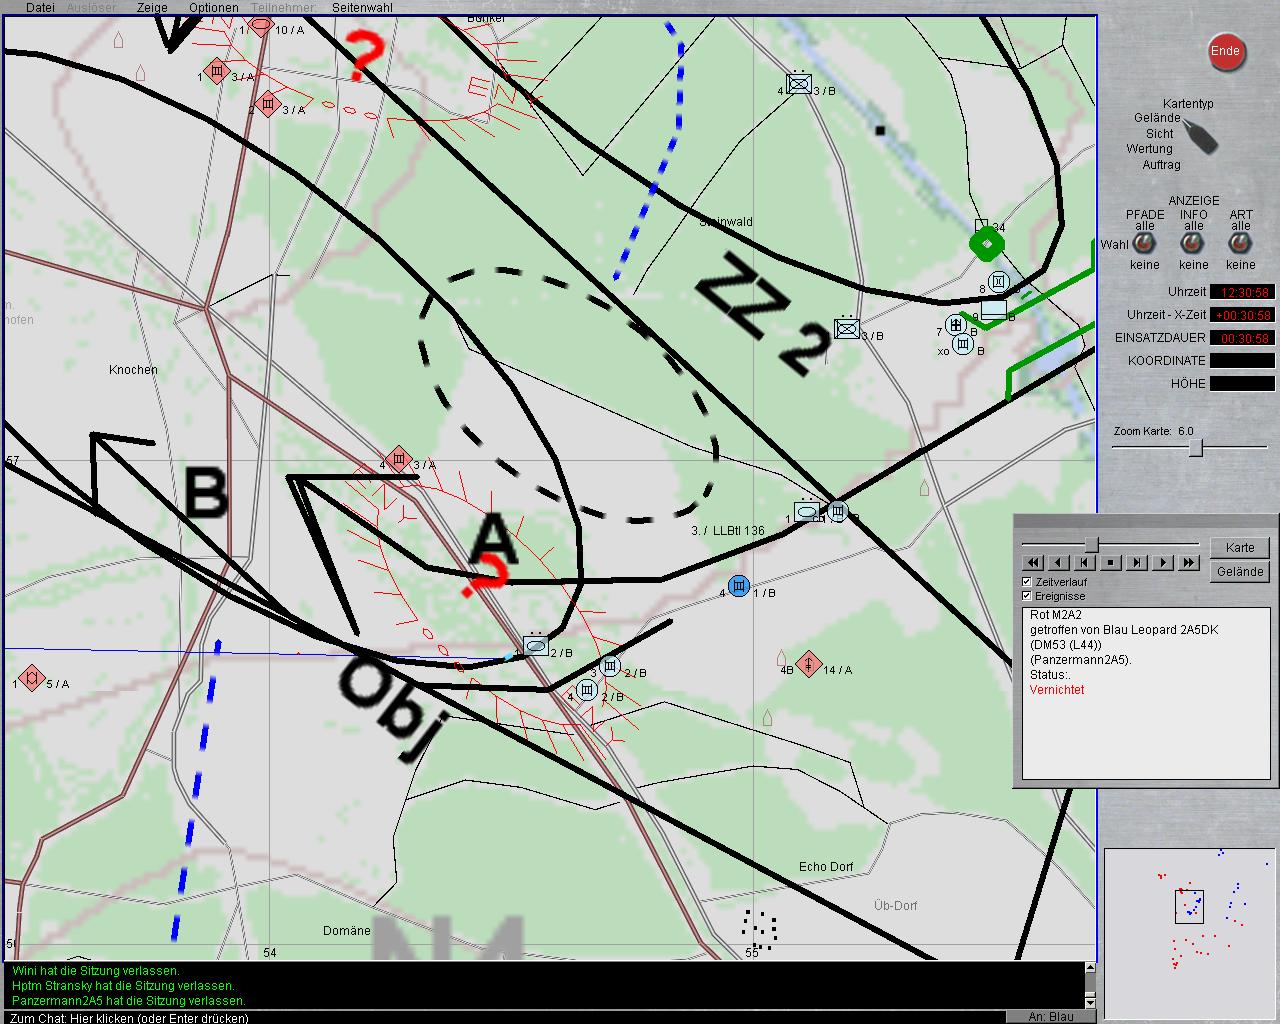Select red unit icon 5/A
This screenshot has height=1024, width=1280.
coord(32,678)
